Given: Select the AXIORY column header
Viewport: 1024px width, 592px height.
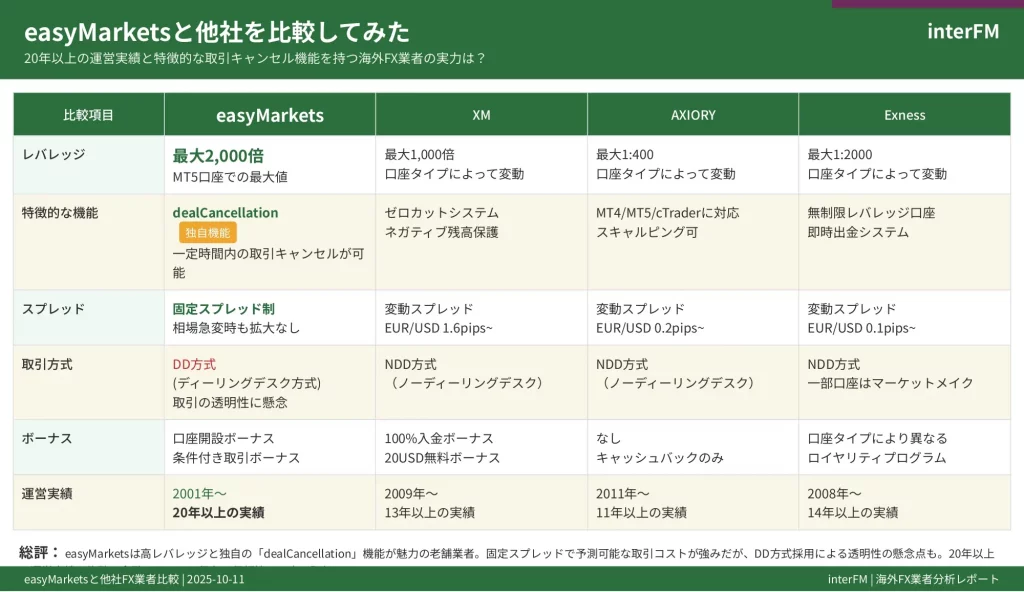Looking at the screenshot, I should [693, 115].
